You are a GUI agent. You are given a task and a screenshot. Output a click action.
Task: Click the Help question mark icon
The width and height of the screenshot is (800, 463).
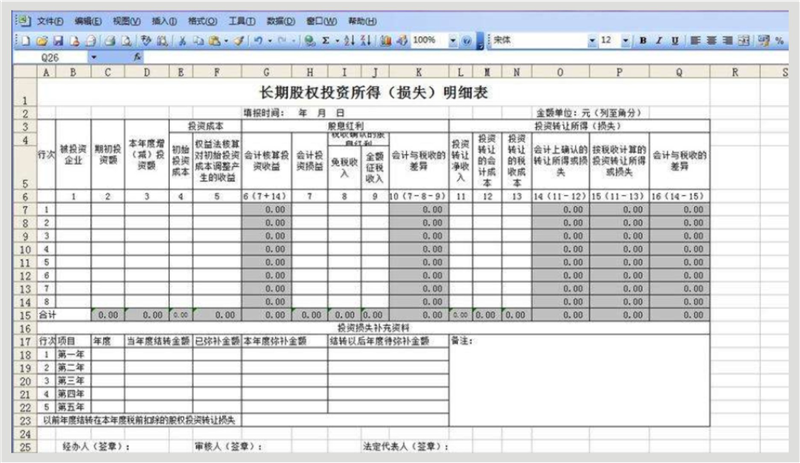466,40
